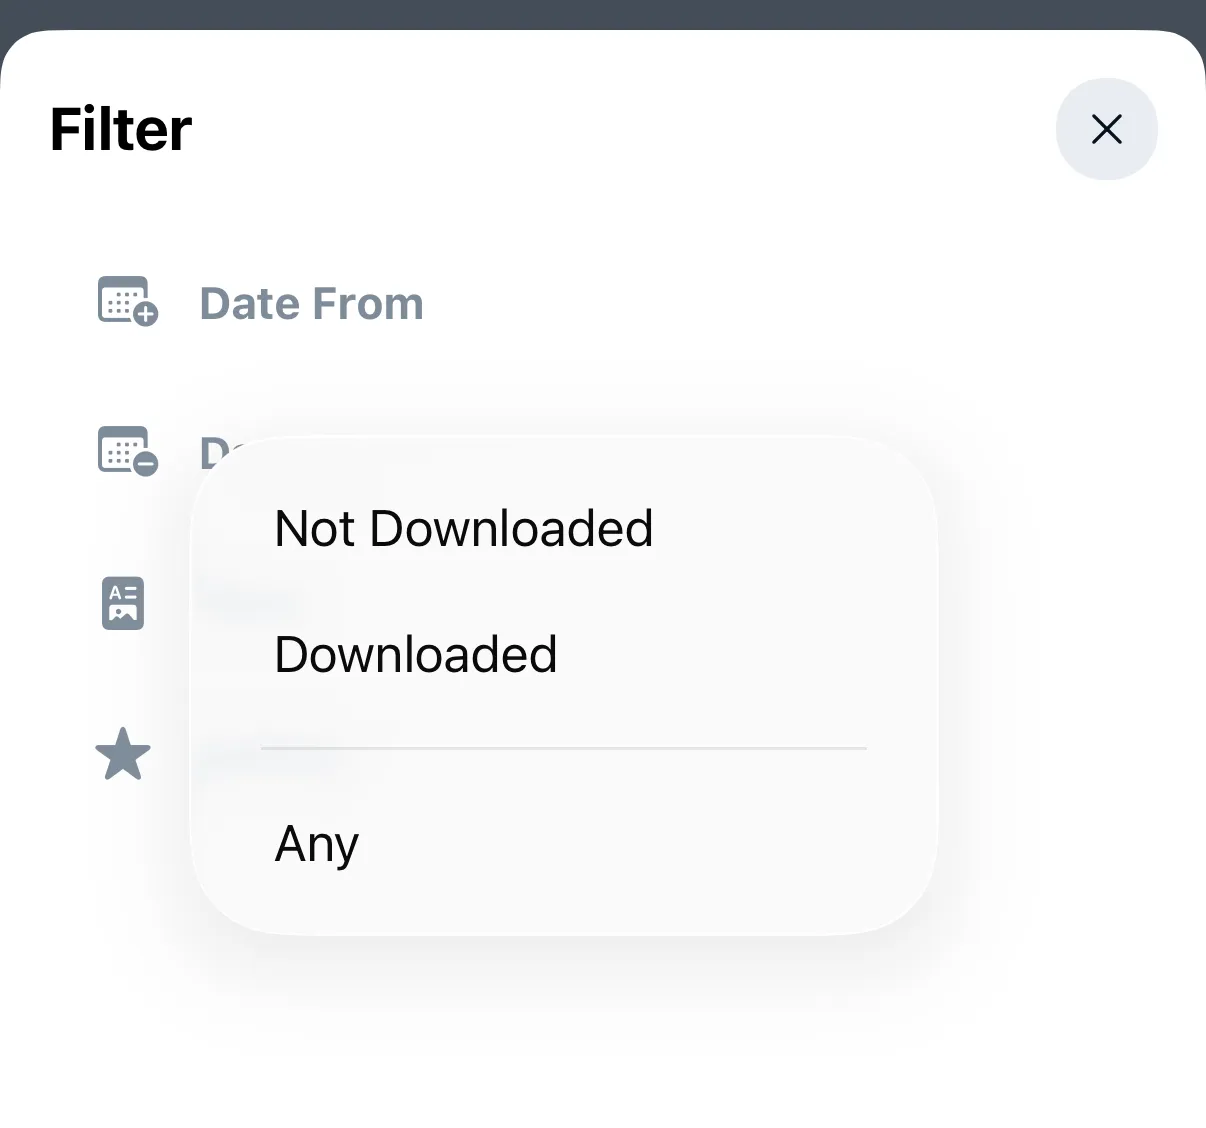The height and width of the screenshot is (1128, 1206).
Task: Tap the minus badge on Date To calendar
Action: point(146,464)
